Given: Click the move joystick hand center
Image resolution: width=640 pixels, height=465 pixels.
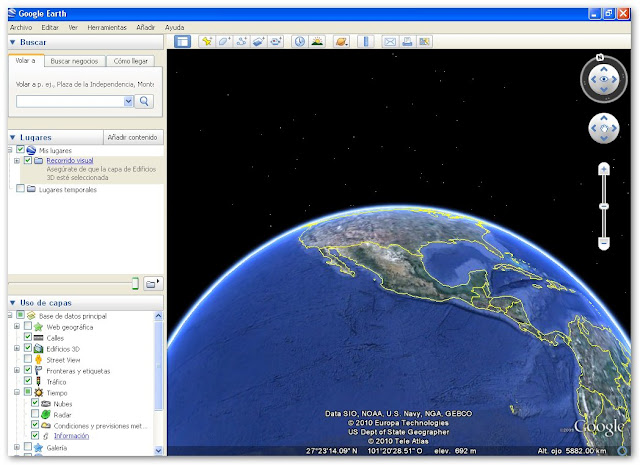Looking at the screenshot, I should [x=604, y=129].
